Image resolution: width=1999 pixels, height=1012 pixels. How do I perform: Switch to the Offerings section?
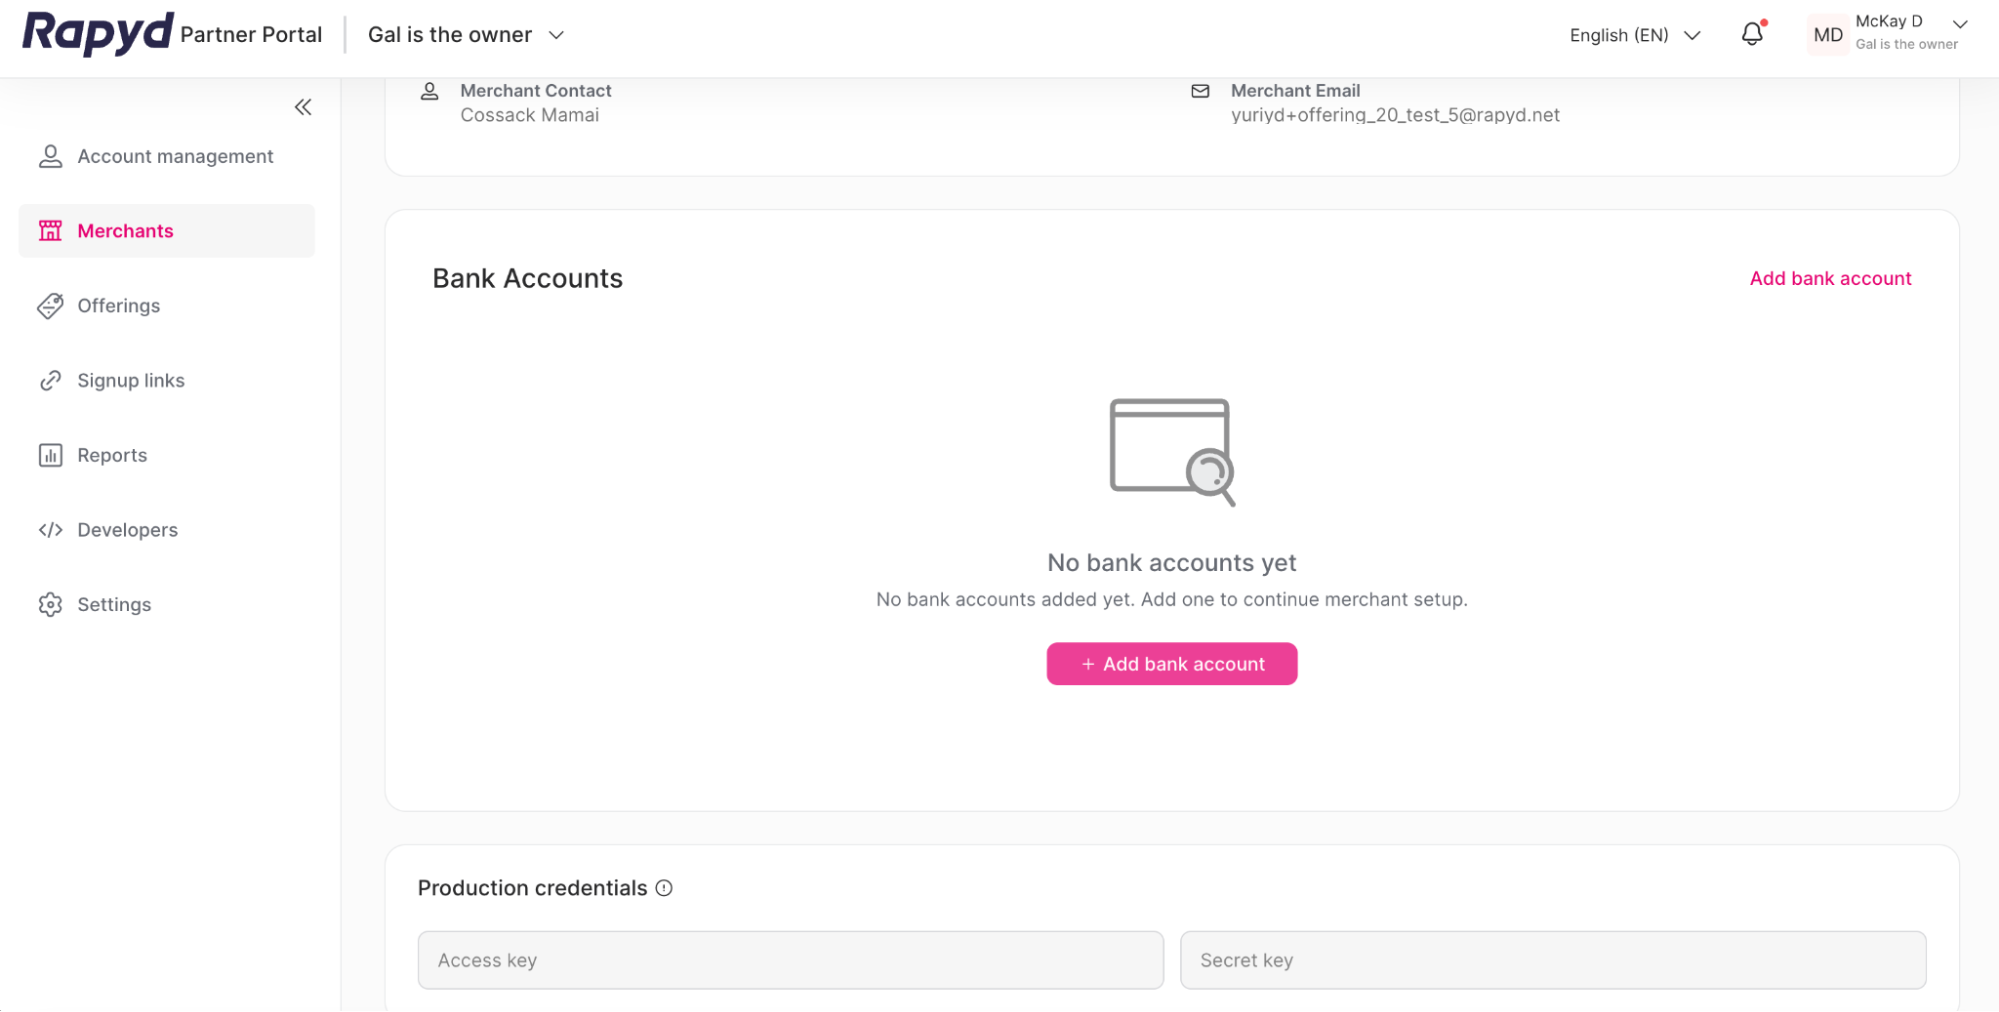tap(119, 306)
